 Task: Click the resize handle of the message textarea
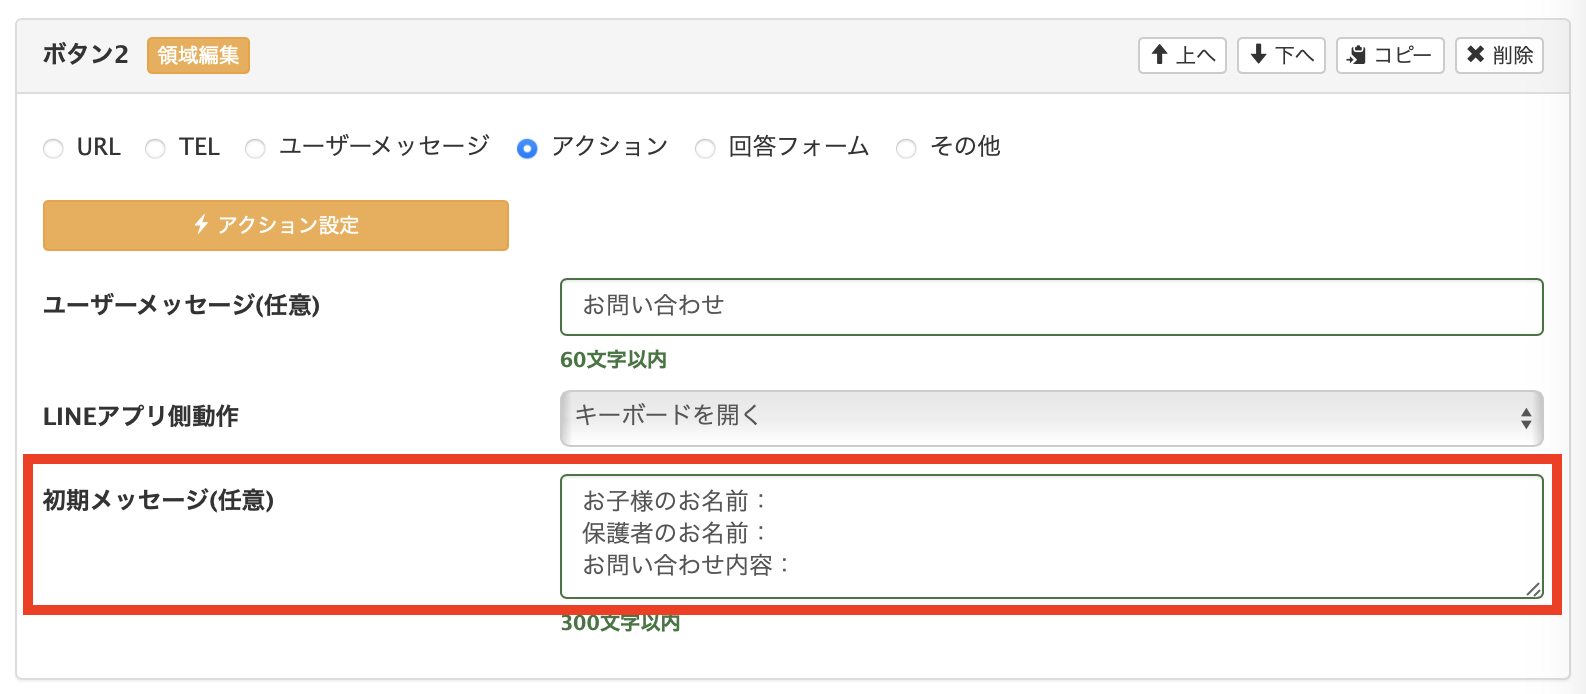tap(1533, 588)
